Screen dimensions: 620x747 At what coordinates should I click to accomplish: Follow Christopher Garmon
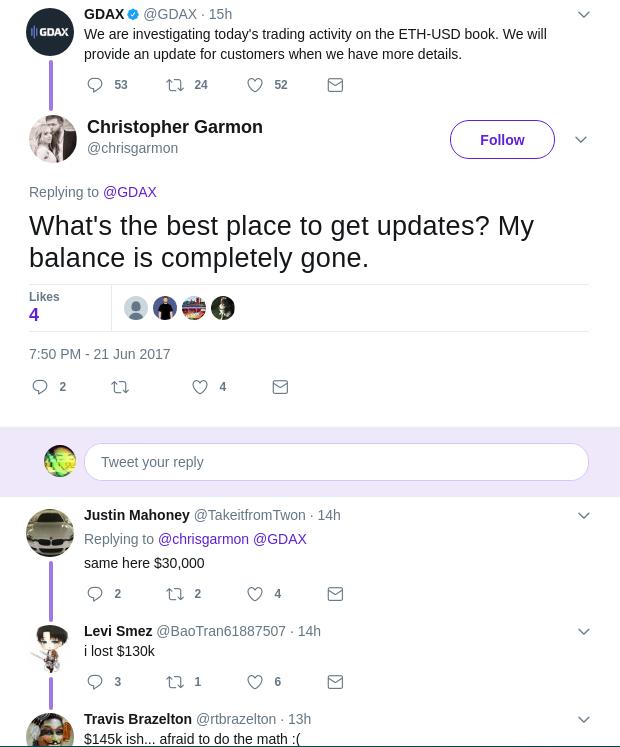[x=502, y=140]
